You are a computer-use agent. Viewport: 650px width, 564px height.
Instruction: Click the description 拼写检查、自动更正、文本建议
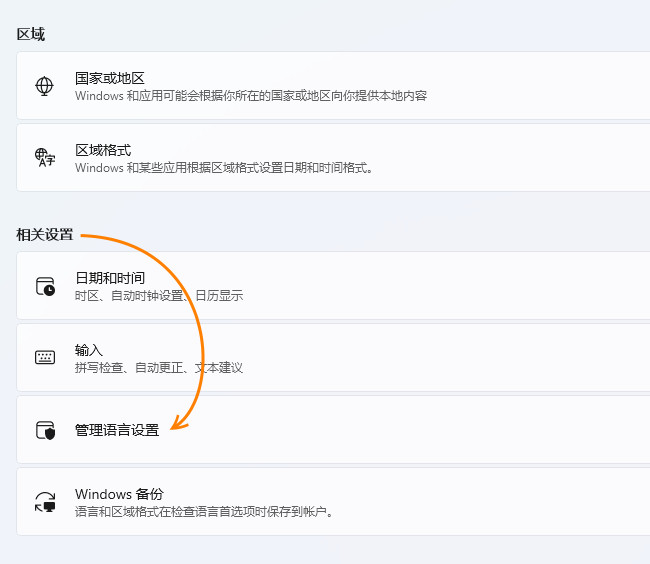[159, 368]
